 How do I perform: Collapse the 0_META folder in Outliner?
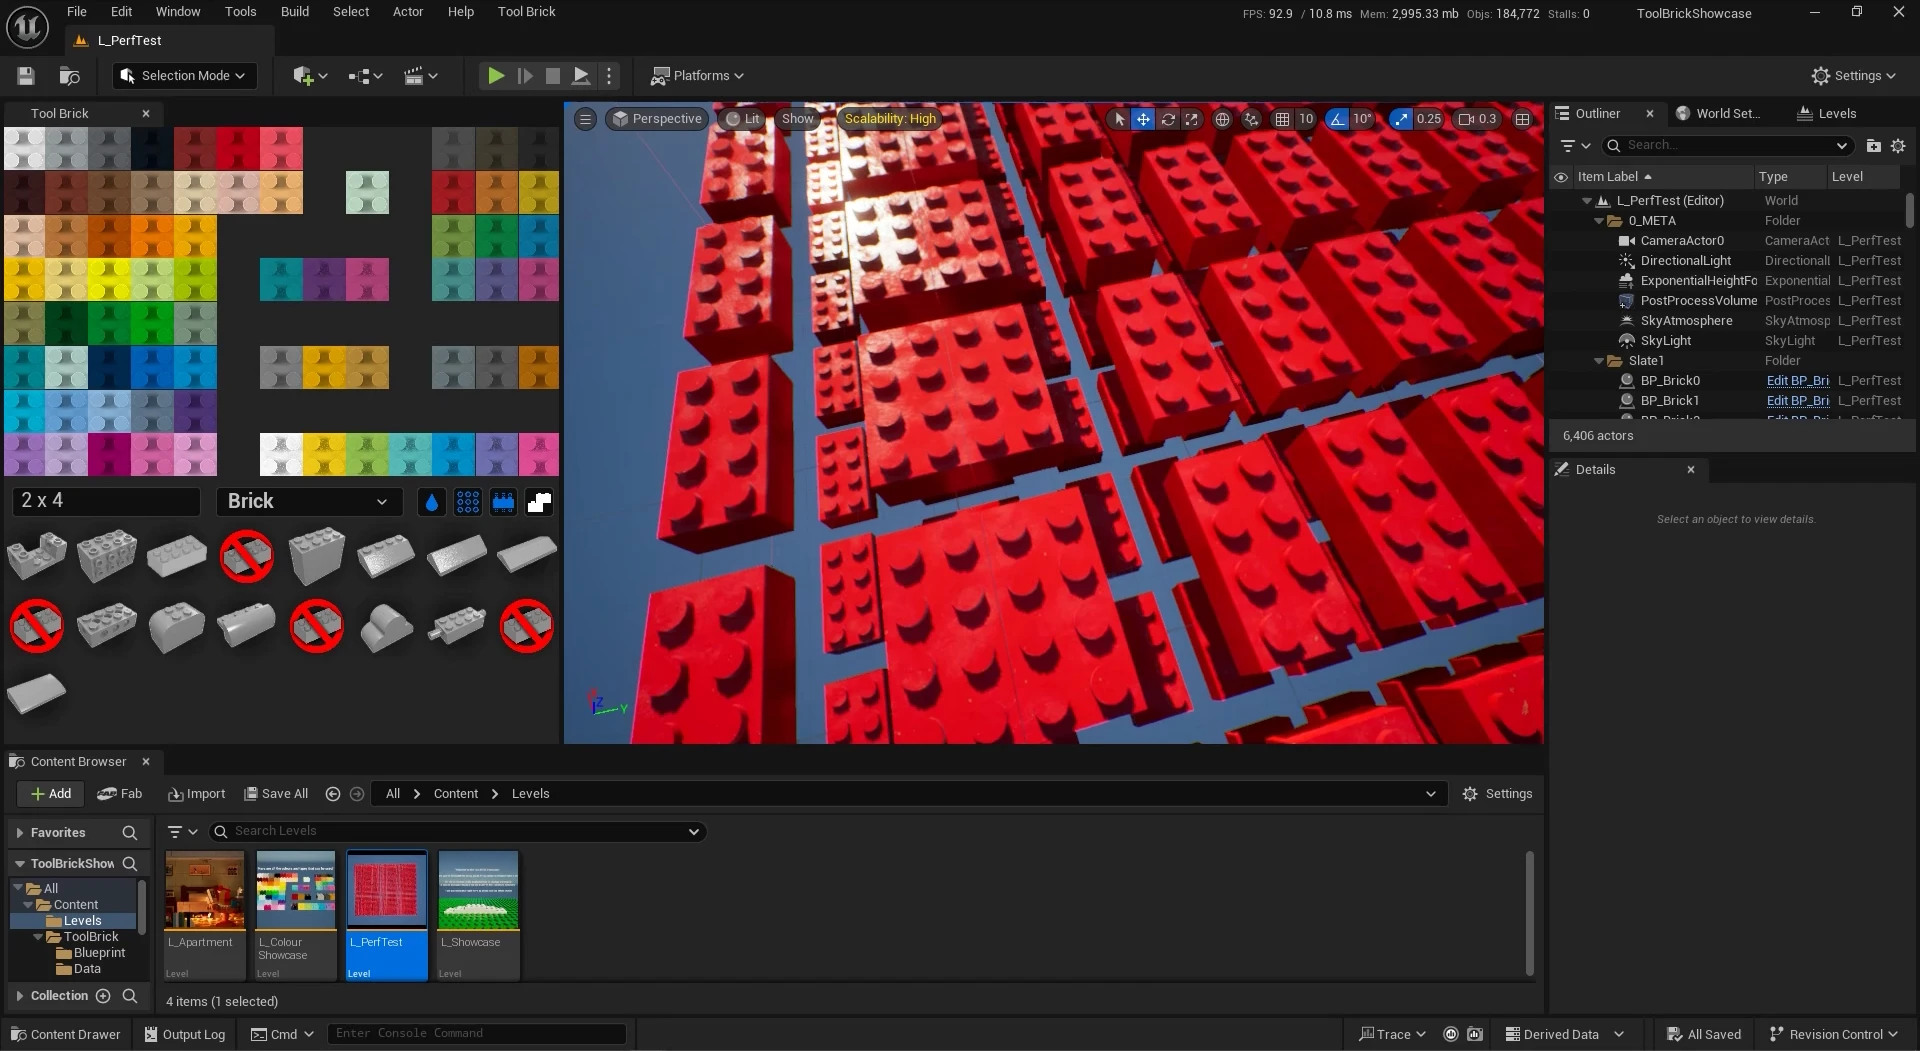pyautogui.click(x=1599, y=221)
